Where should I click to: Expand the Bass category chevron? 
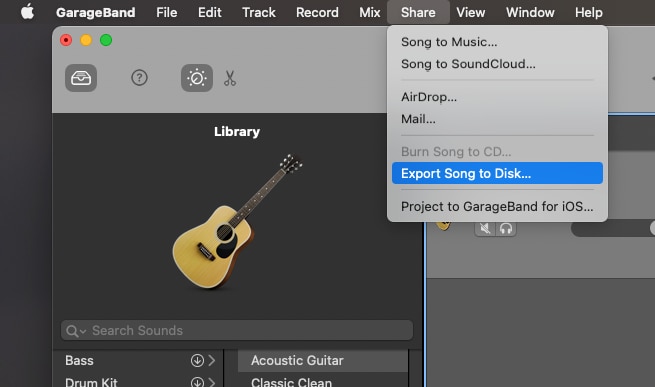click(212, 360)
